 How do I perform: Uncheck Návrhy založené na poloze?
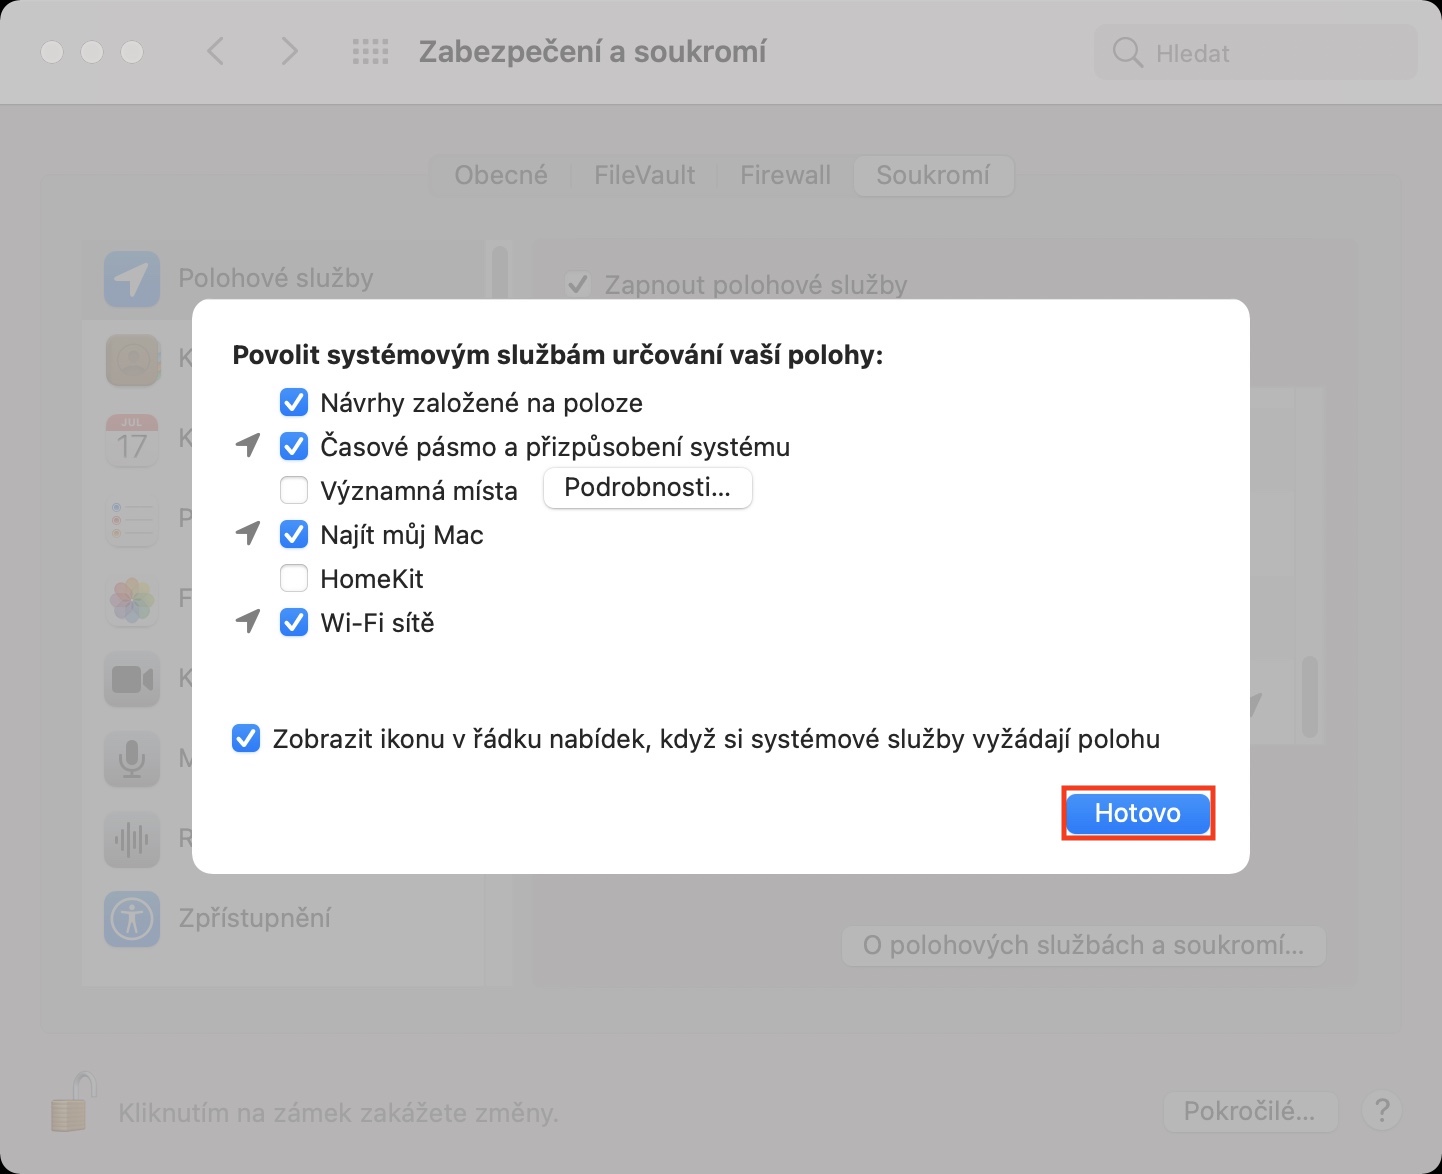pyautogui.click(x=294, y=403)
